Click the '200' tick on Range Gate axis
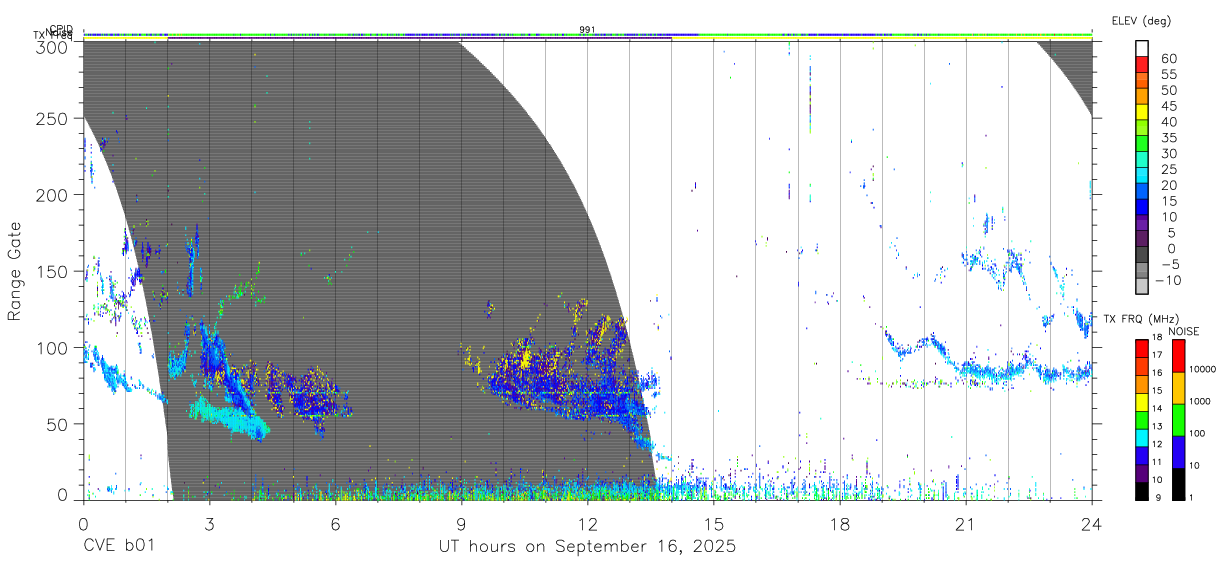Screen dimensions: 1228x567 [x=52, y=195]
